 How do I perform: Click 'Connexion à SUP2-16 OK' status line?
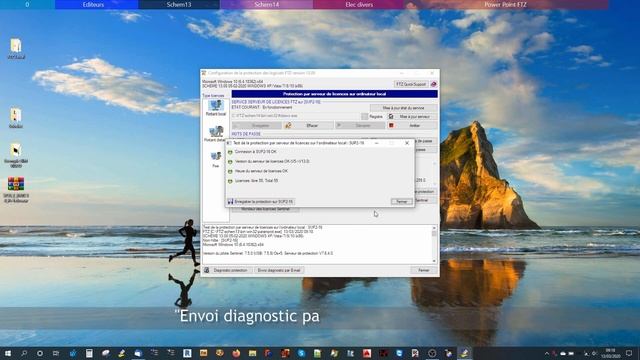click(256, 152)
